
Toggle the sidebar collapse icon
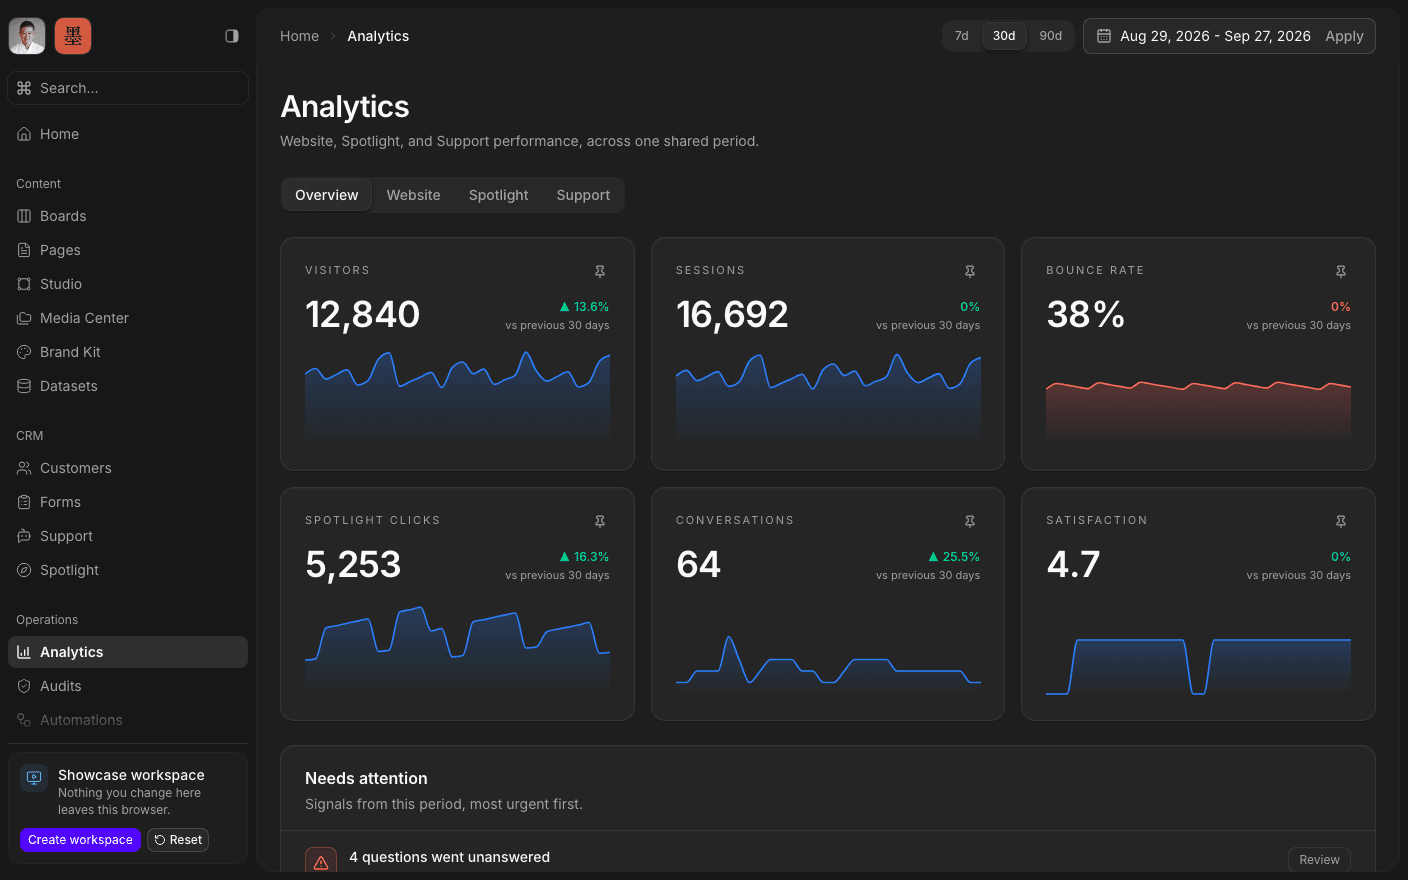pos(232,36)
